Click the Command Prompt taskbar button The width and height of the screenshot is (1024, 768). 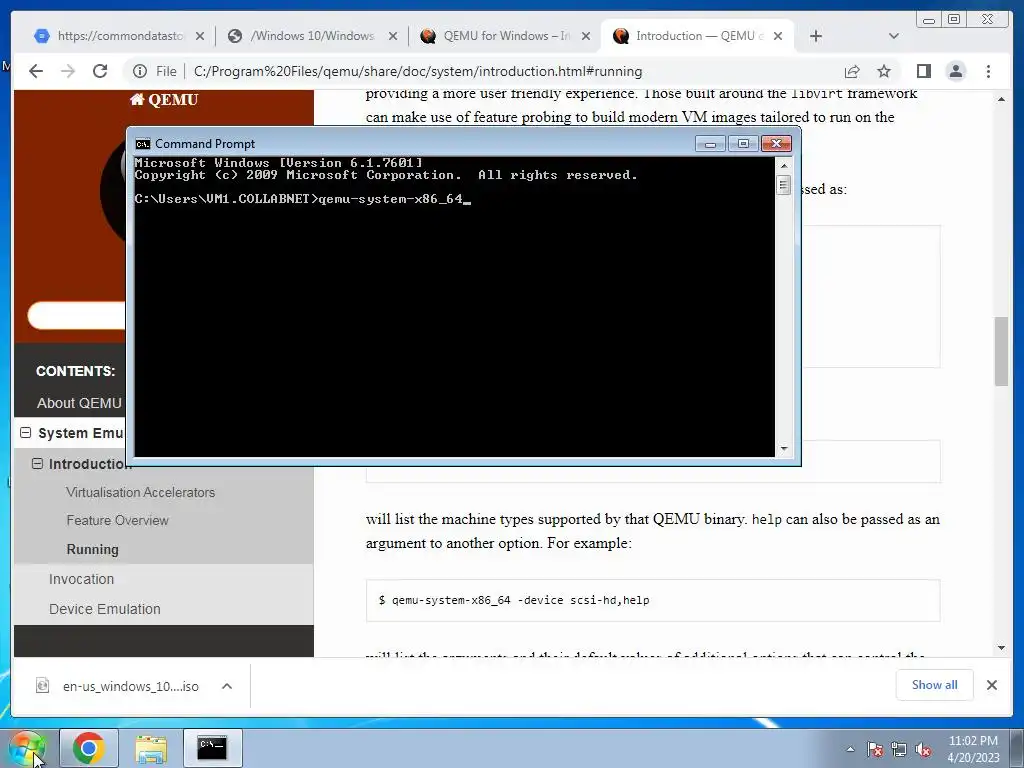tap(213, 748)
